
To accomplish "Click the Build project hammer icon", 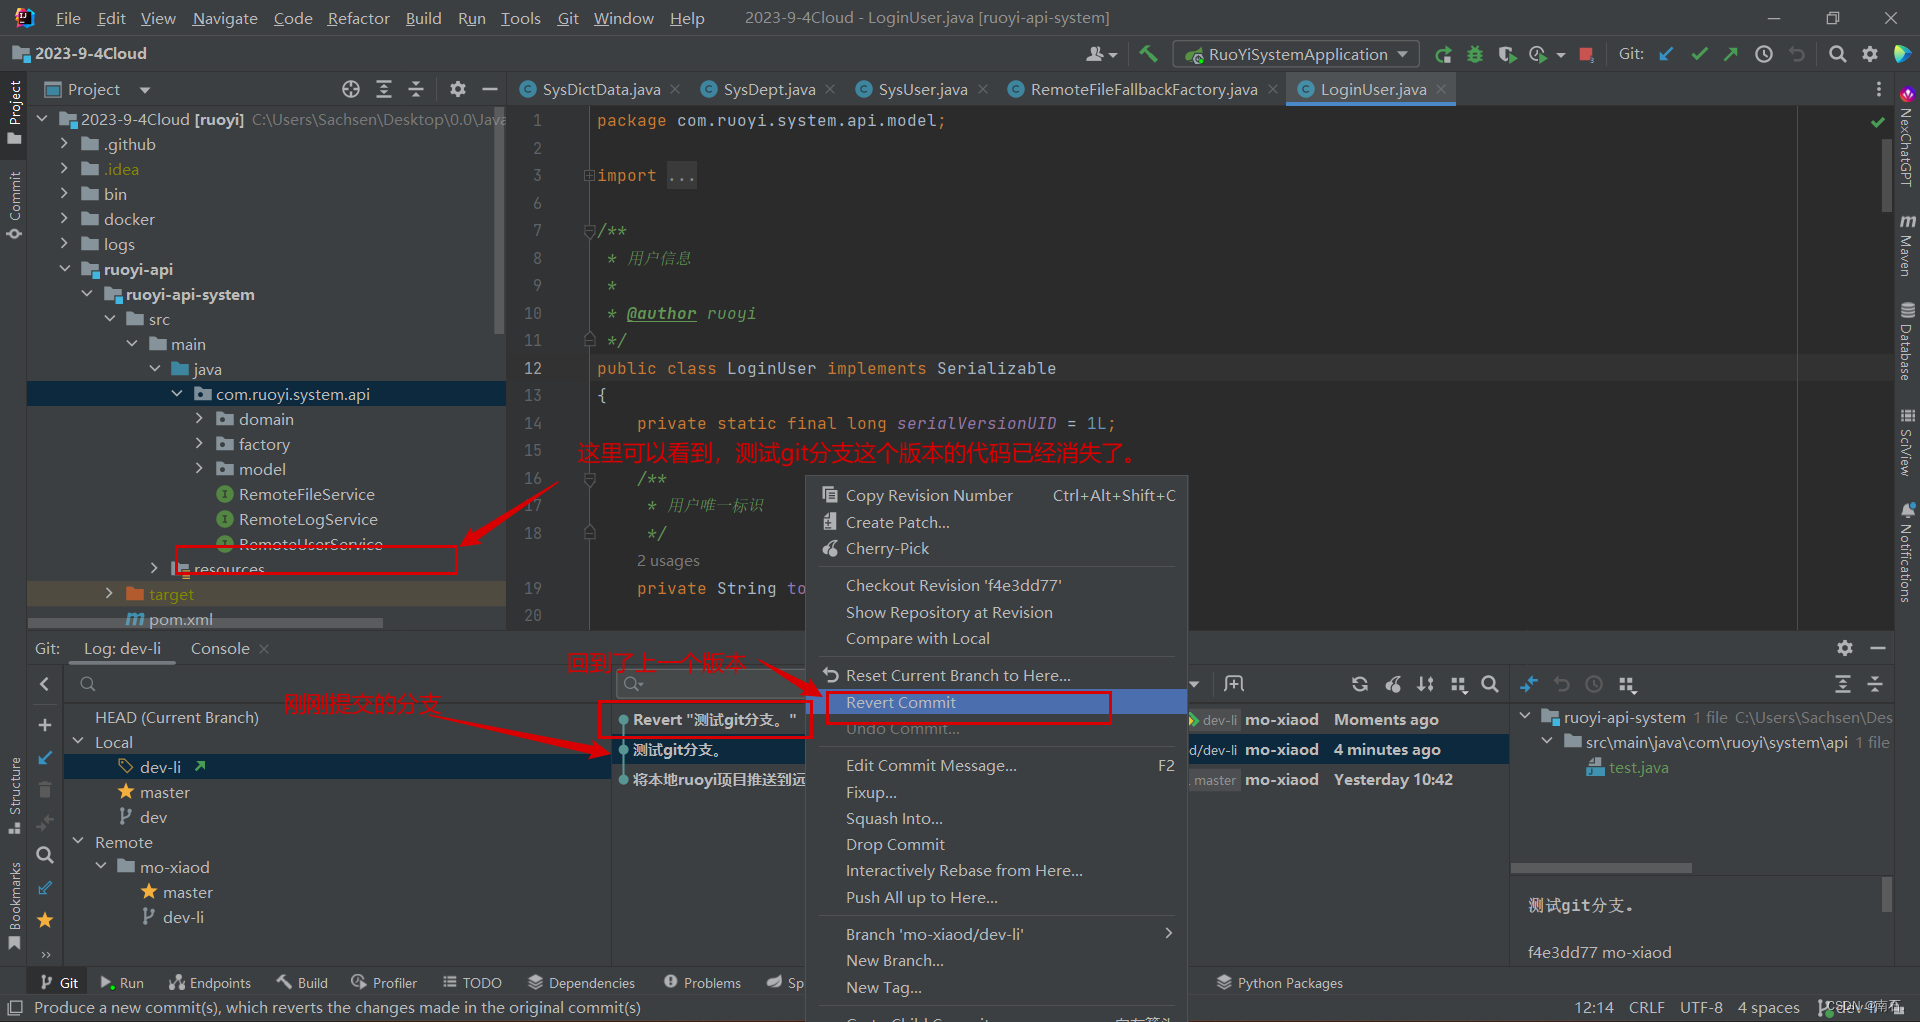I will click(x=1148, y=54).
